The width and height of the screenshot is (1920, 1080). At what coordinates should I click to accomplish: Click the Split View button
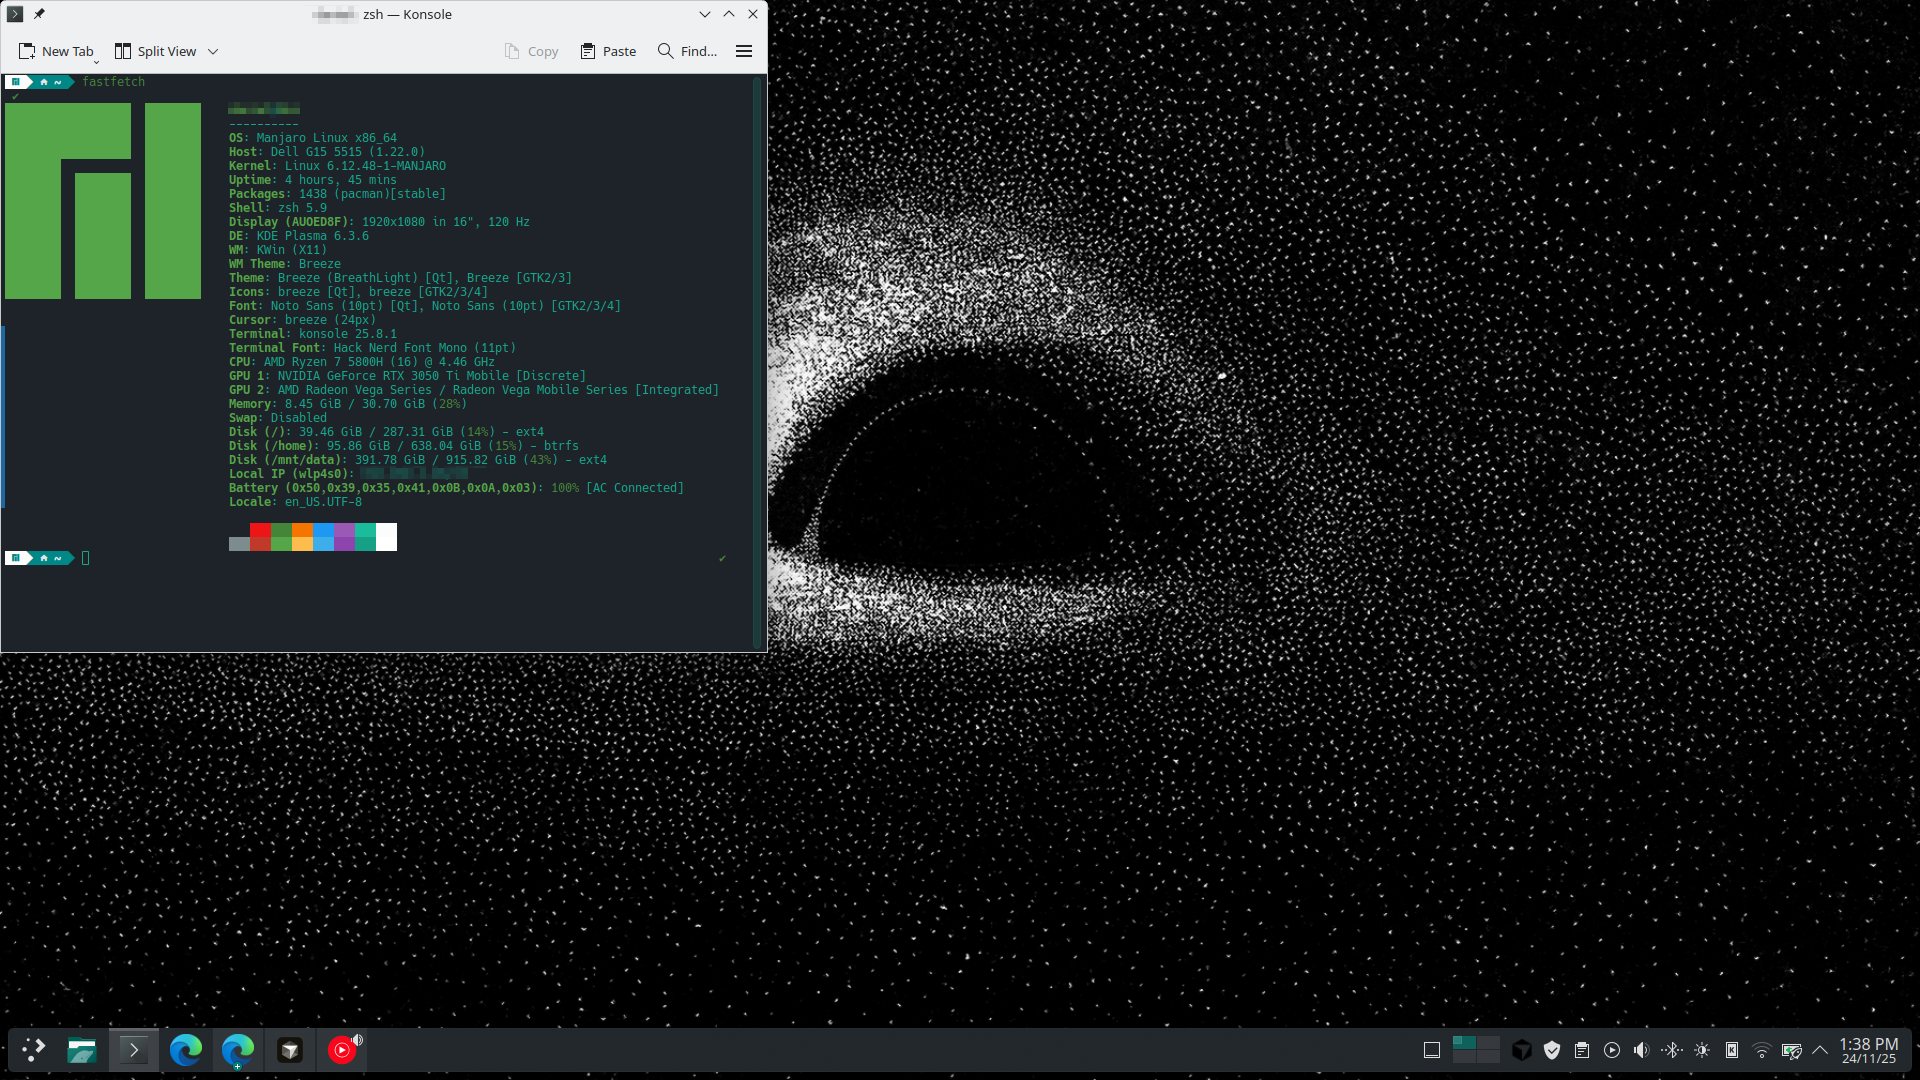tap(155, 51)
